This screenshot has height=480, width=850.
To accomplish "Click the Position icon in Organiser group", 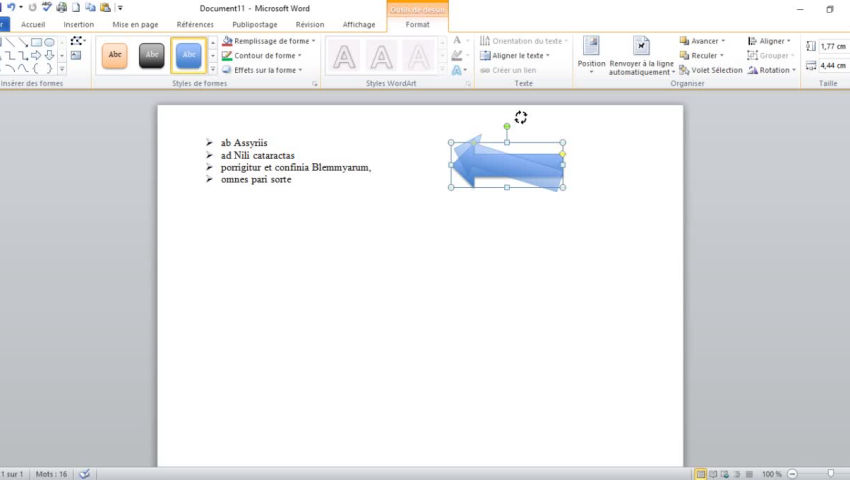I will click(x=591, y=47).
